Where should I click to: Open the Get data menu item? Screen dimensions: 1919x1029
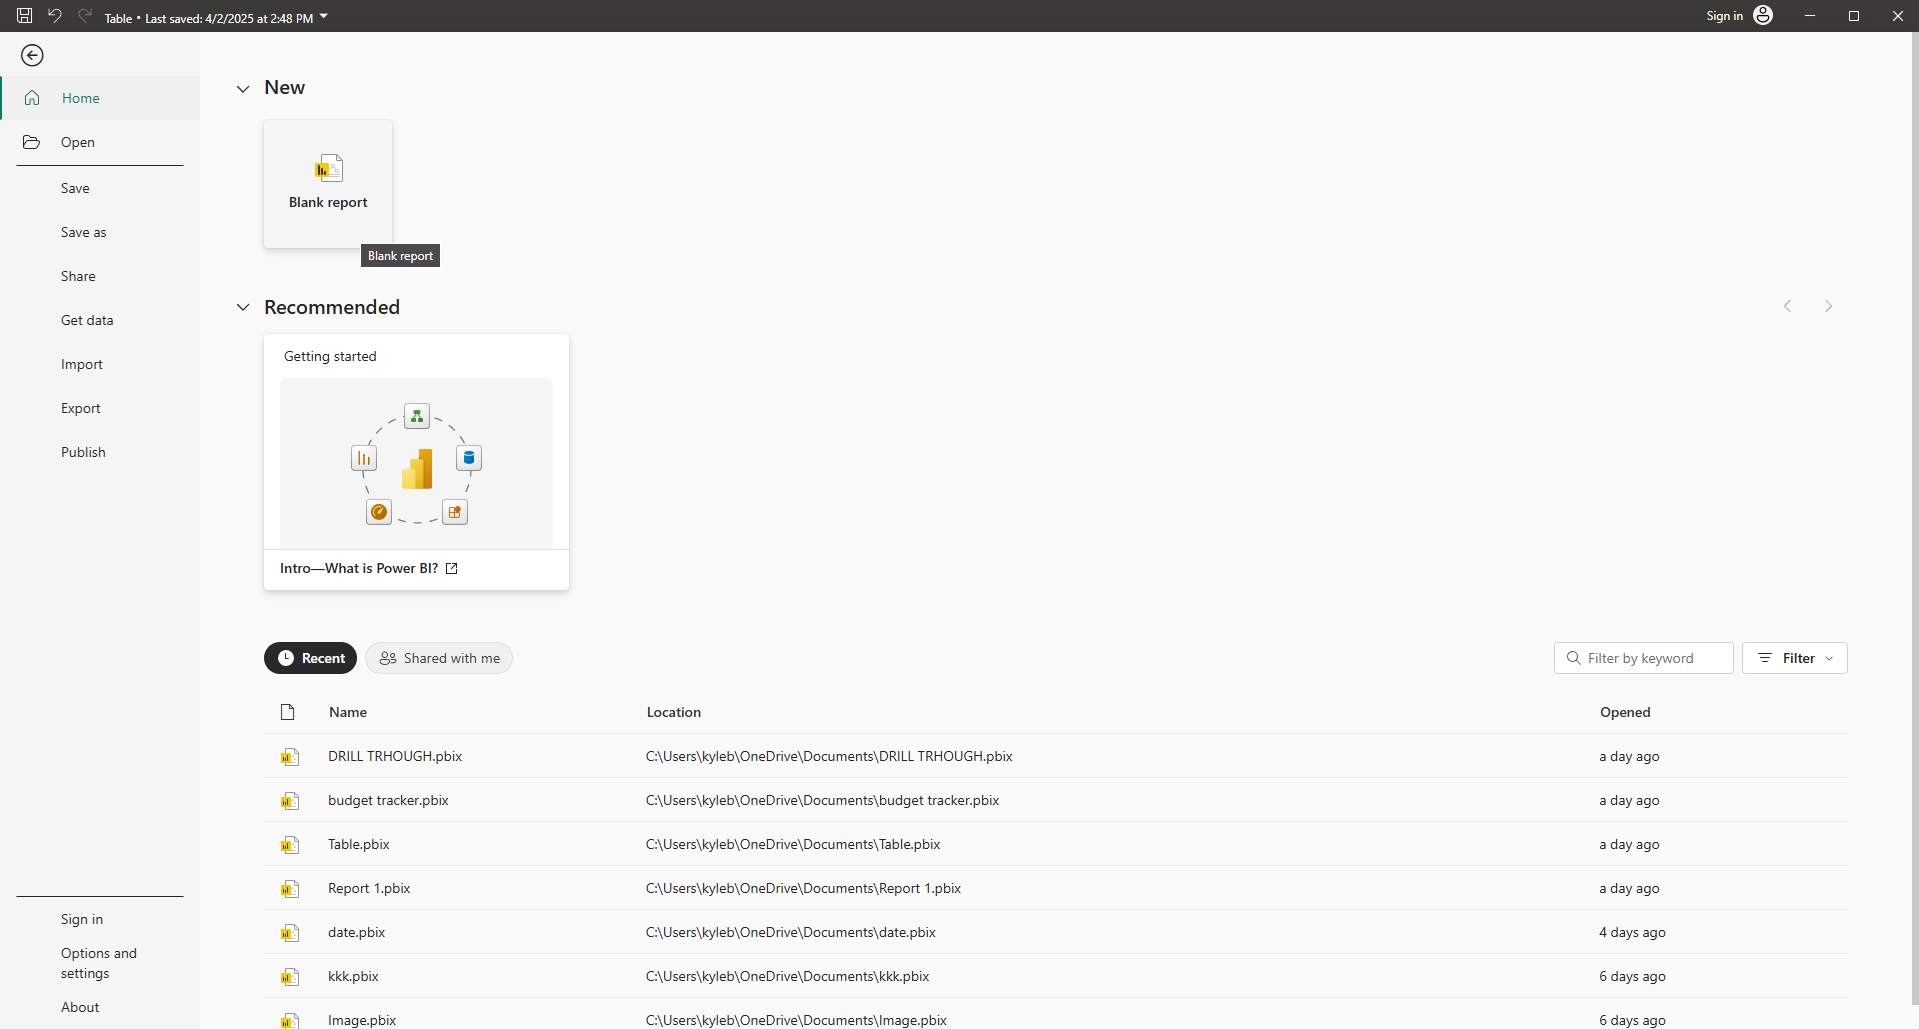(87, 321)
